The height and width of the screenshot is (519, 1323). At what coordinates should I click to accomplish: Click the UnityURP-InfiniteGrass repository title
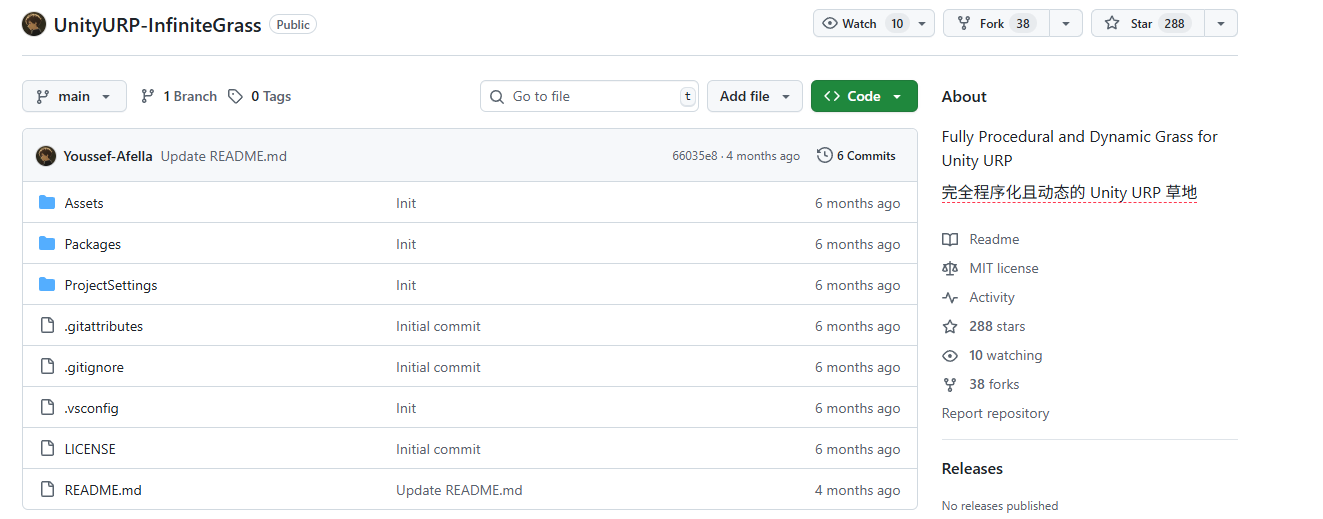coord(157,24)
